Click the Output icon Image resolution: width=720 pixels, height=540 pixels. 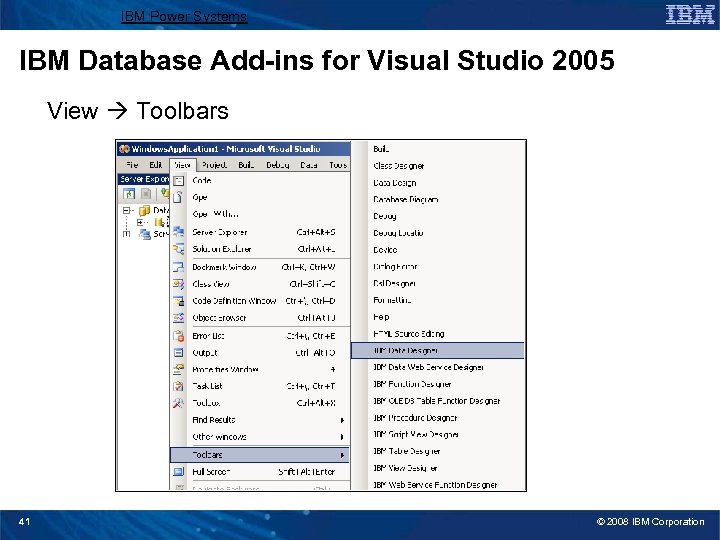pos(179,353)
